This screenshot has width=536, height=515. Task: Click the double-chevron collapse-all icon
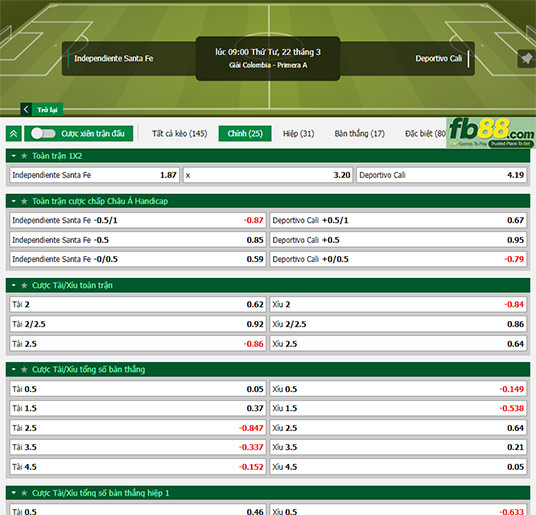point(14,134)
